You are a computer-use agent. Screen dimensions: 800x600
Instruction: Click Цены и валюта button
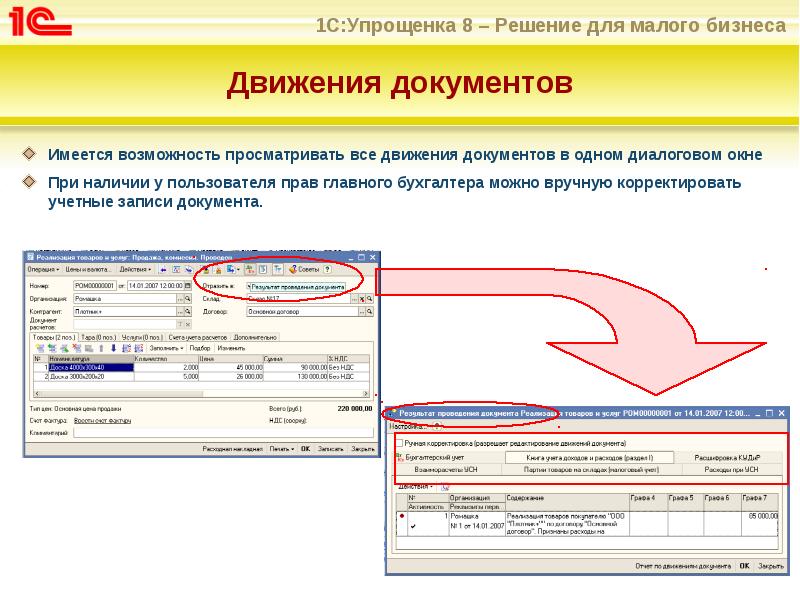[88, 269]
